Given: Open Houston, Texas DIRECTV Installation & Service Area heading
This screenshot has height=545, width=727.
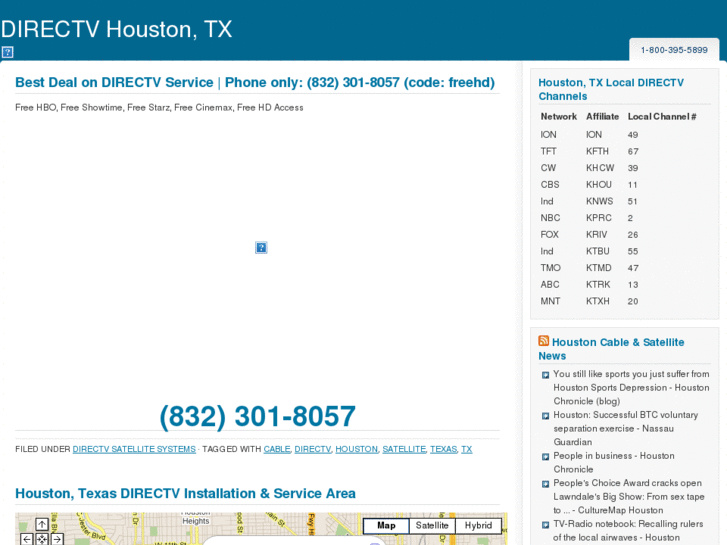Looking at the screenshot, I should (x=185, y=493).
